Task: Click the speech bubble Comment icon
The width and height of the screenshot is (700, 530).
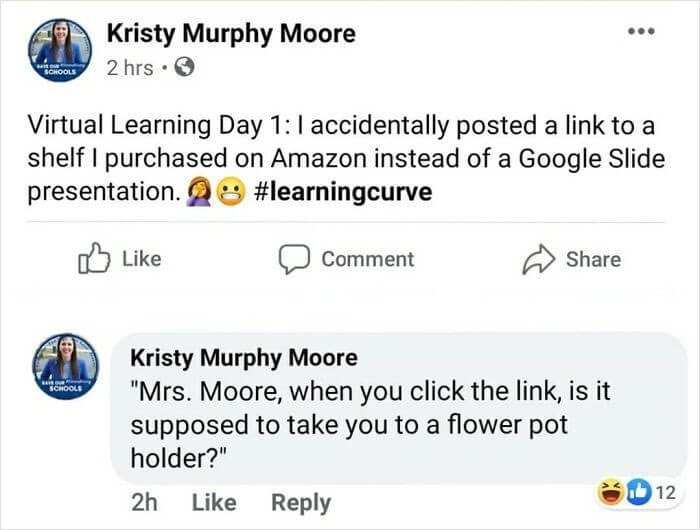Action: pos(294,259)
